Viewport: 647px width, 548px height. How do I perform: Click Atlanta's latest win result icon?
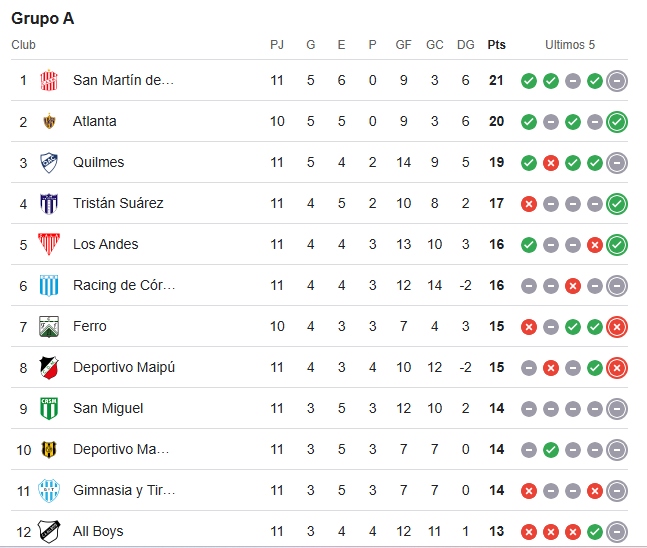tap(617, 122)
